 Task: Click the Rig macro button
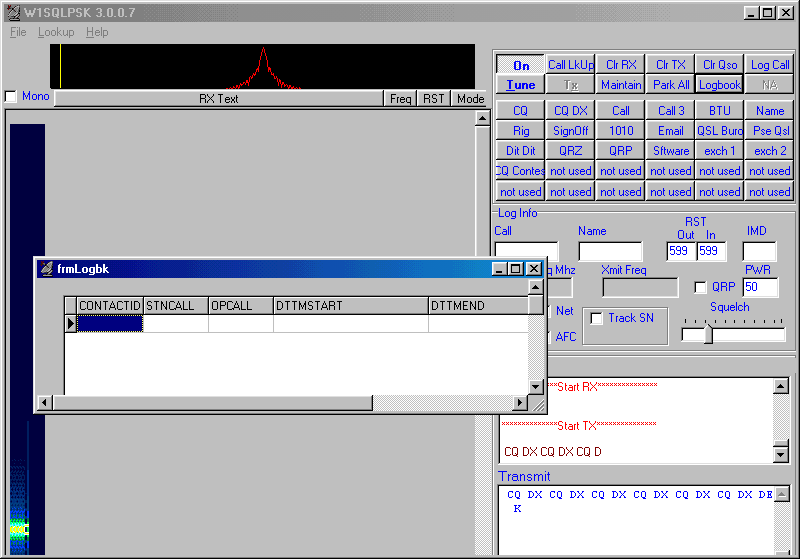[x=520, y=131]
